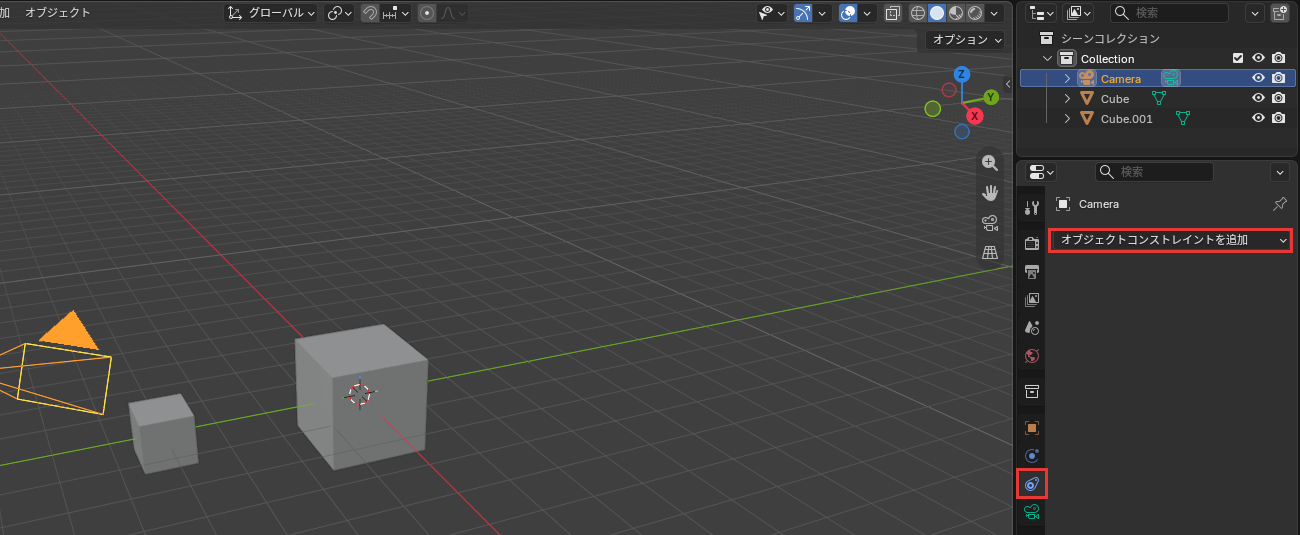This screenshot has height=535, width=1300.
Task: Hide Cube.001 in viewport
Action: [1259, 118]
